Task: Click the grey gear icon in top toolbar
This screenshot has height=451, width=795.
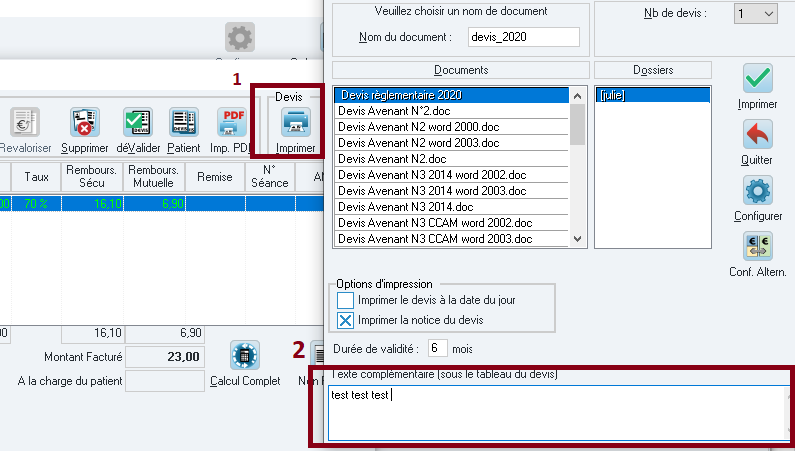Action: click(240, 37)
